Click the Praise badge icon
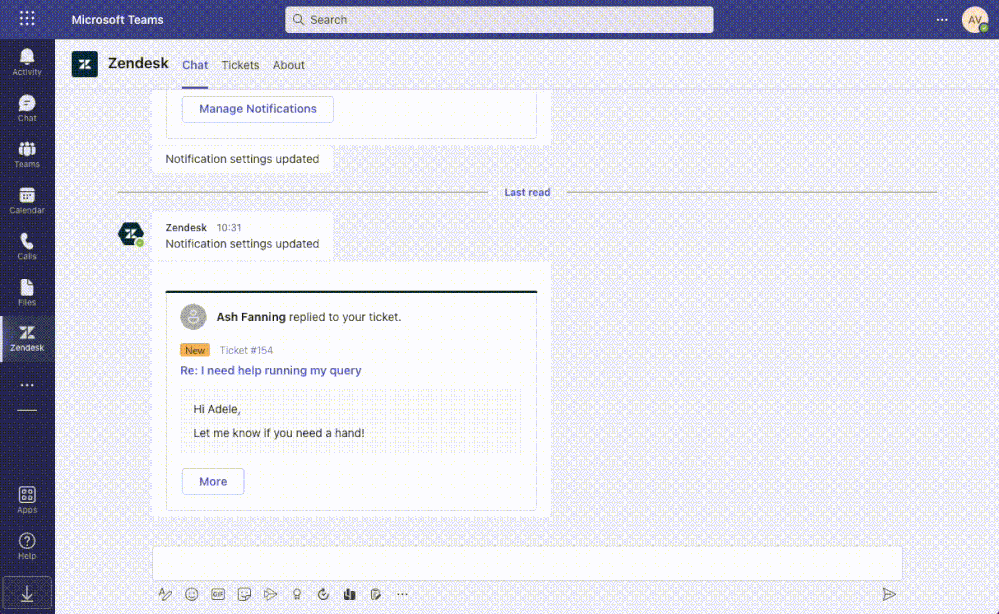This screenshot has height=614, width=999. (297, 594)
